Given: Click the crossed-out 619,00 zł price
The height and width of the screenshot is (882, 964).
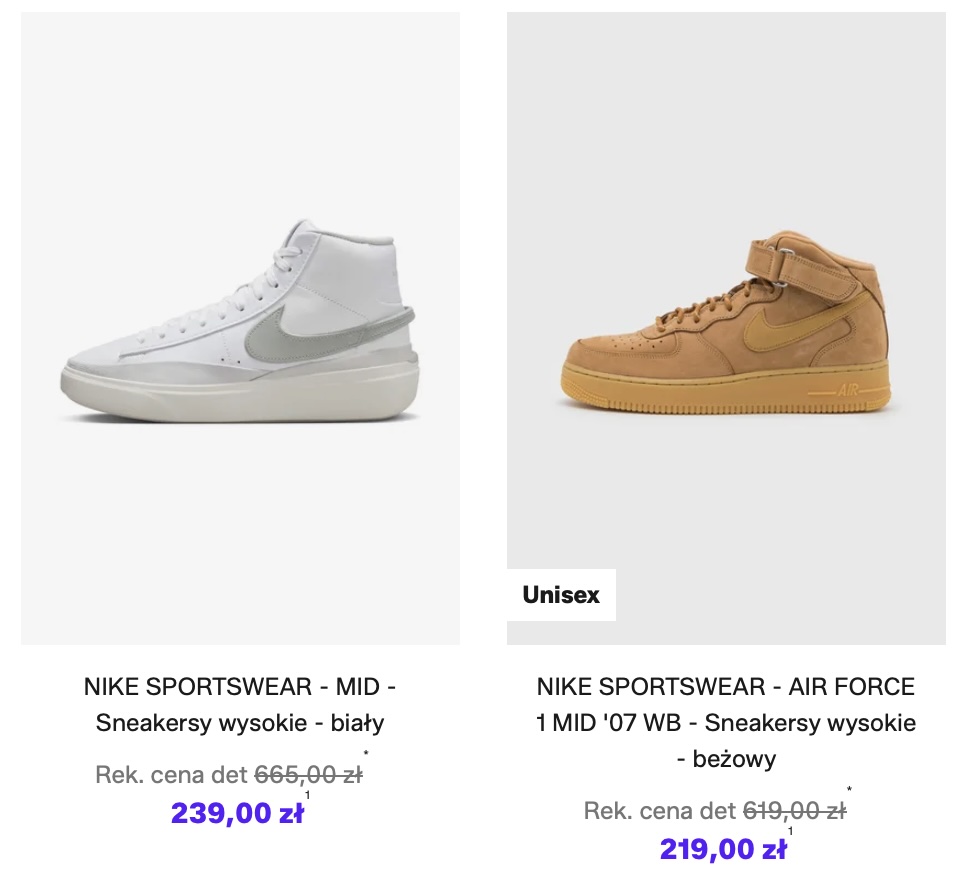Looking at the screenshot, I should point(794,811).
